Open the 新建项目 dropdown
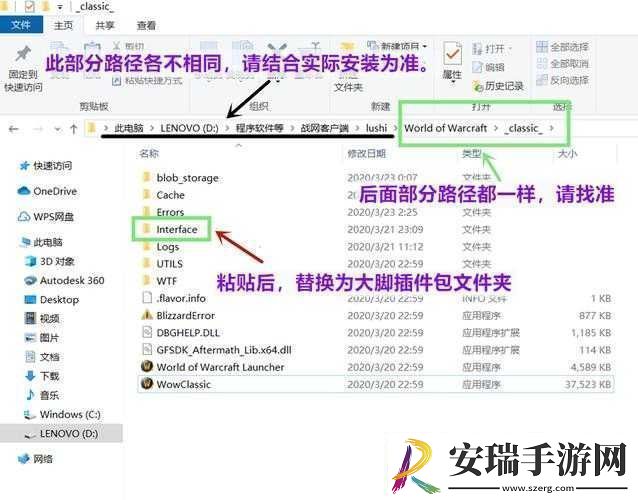Viewport: 638px width, 500px height. pos(397,46)
